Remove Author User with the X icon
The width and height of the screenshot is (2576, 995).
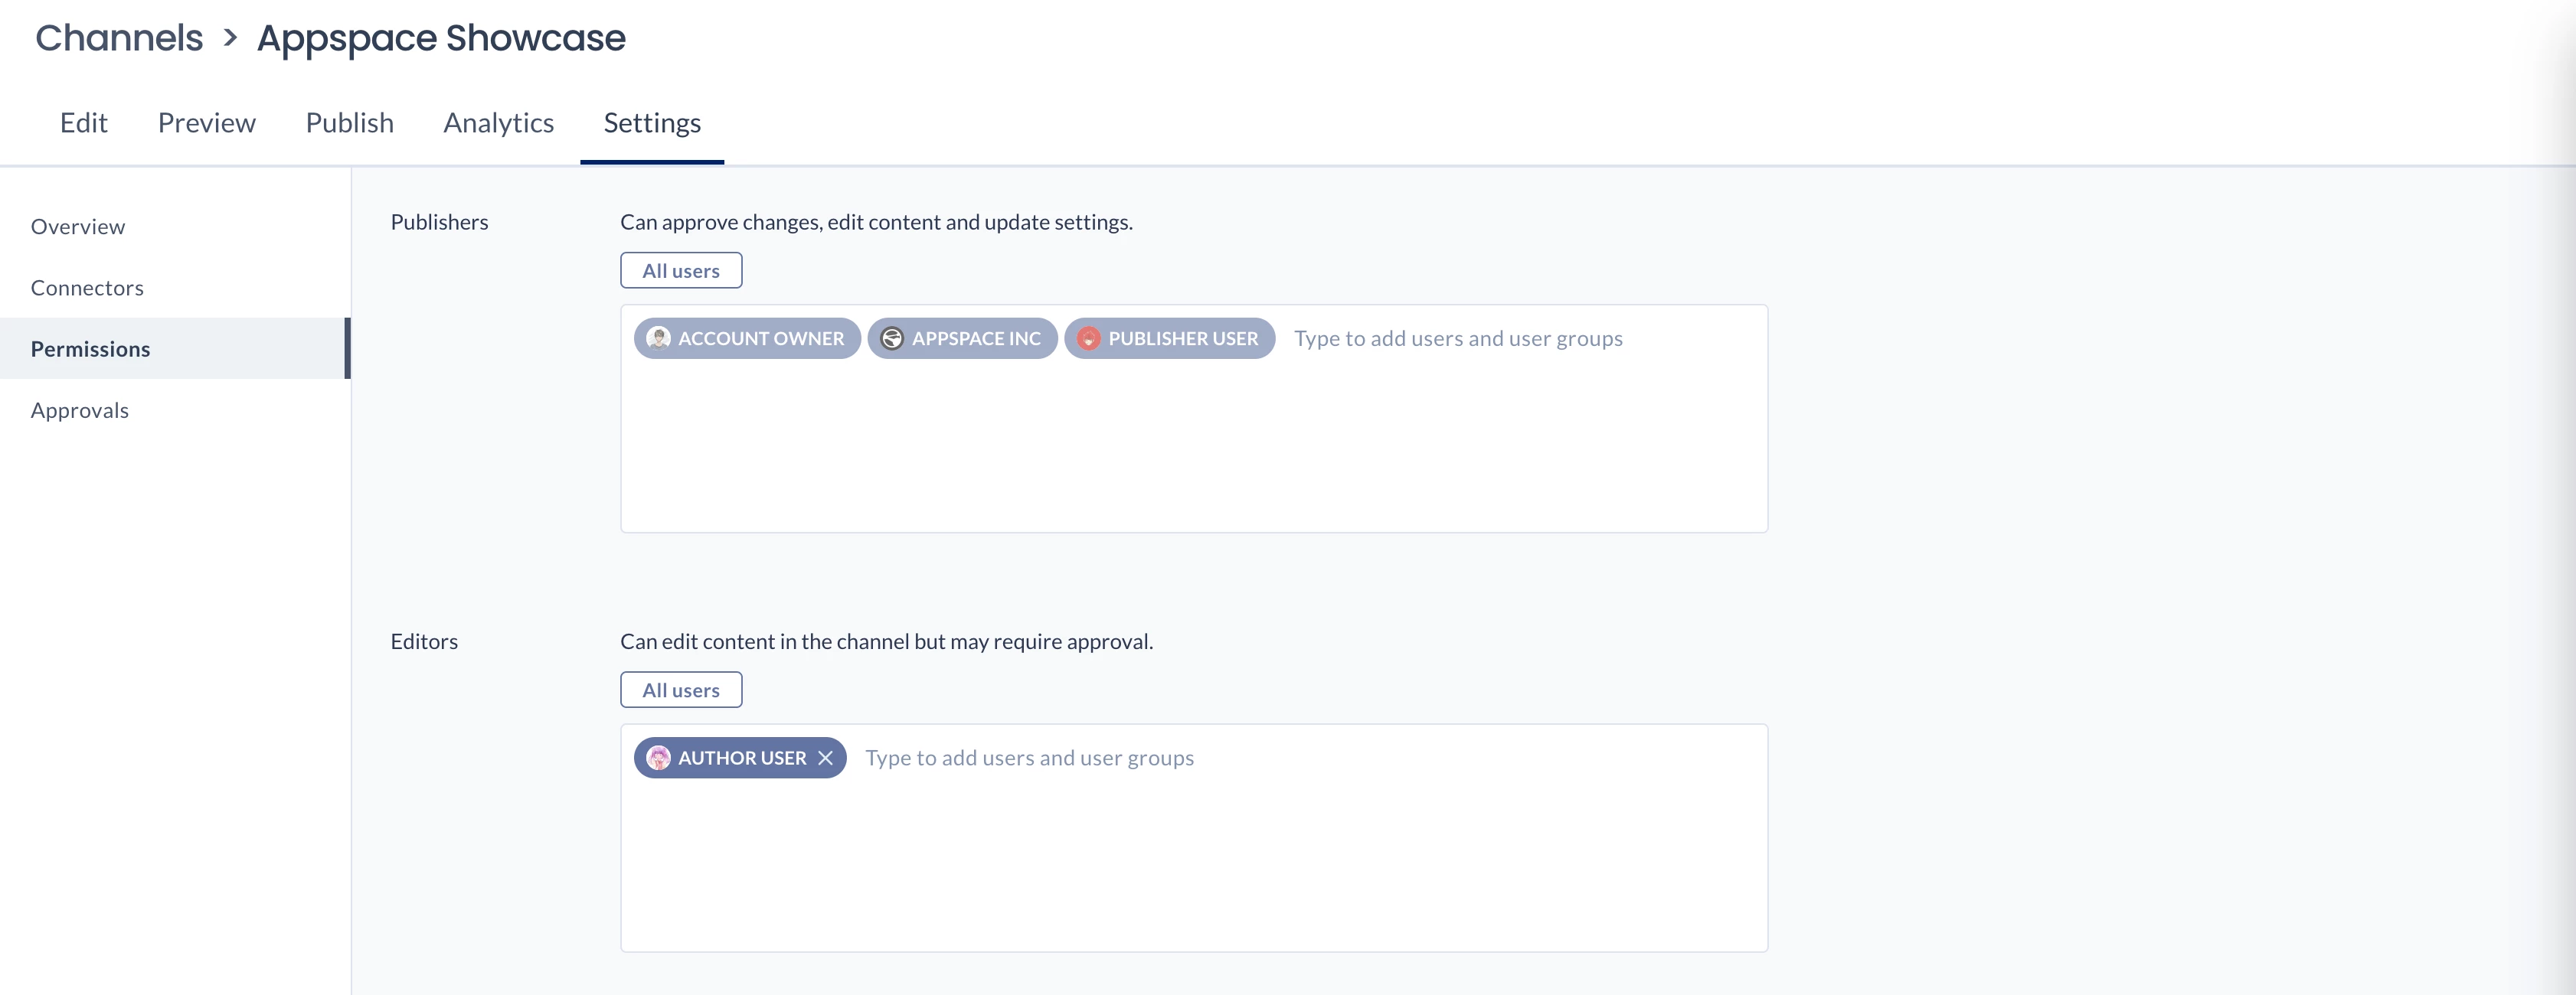click(x=825, y=758)
